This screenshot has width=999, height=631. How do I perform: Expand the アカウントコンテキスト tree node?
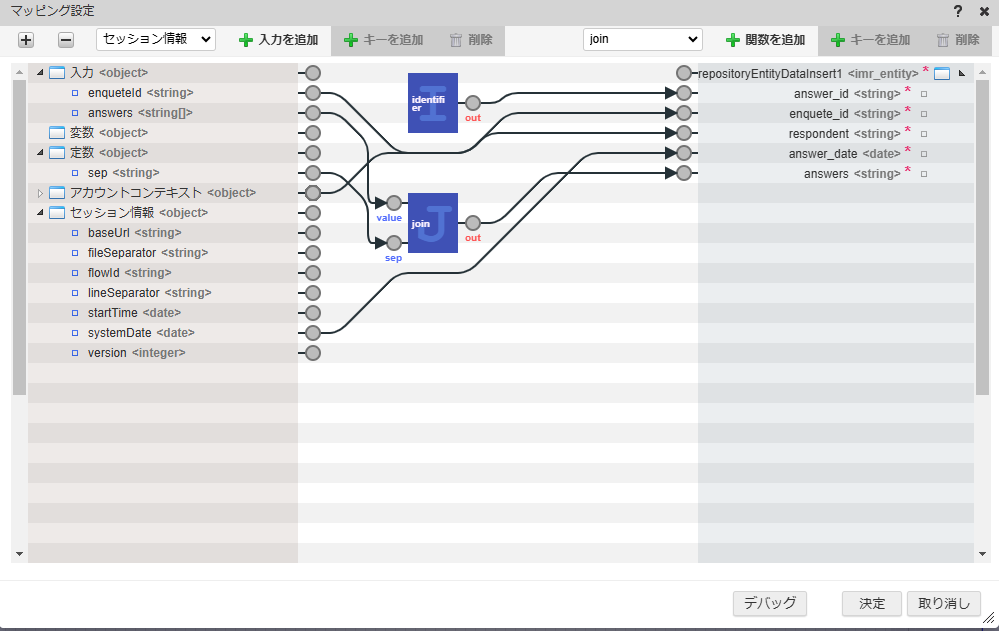(x=39, y=192)
